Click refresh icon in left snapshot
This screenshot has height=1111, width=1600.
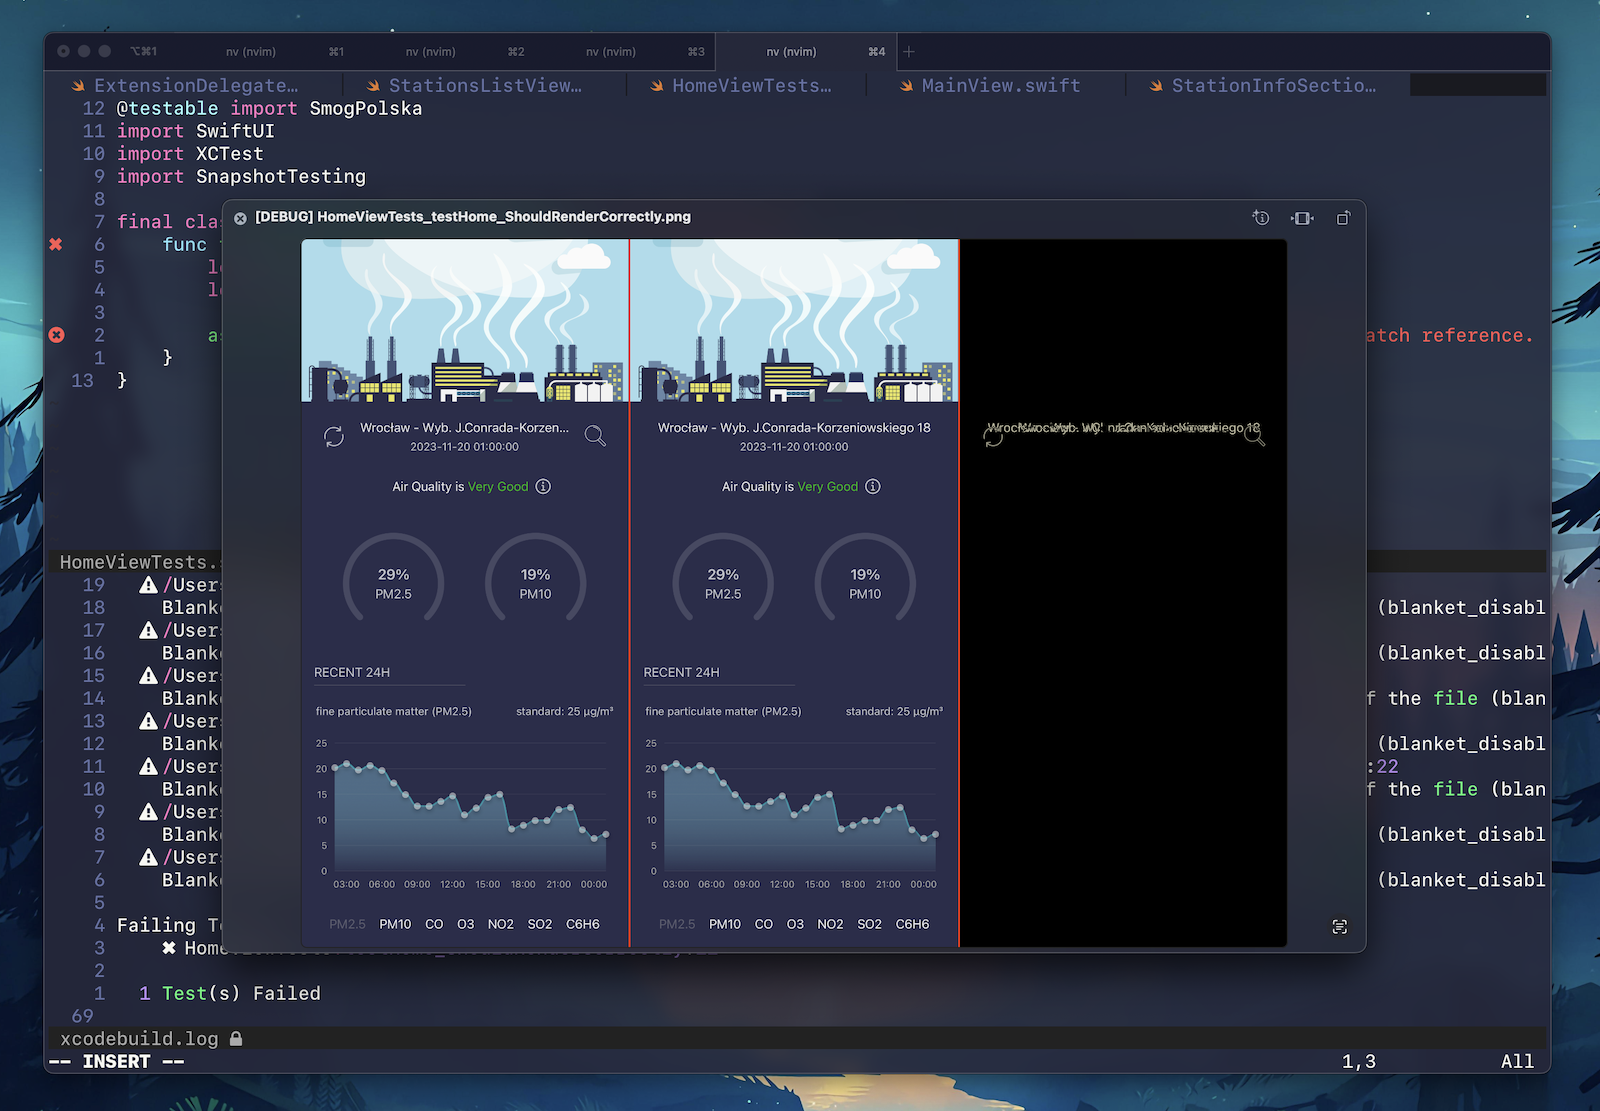tap(334, 437)
